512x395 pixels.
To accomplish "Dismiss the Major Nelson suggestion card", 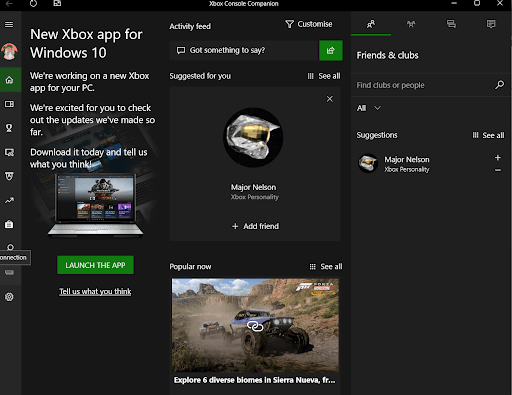I will click(x=329, y=99).
